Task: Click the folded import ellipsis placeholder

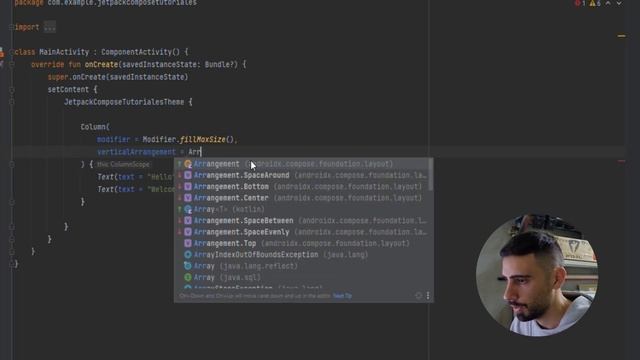Action: coord(50,27)
